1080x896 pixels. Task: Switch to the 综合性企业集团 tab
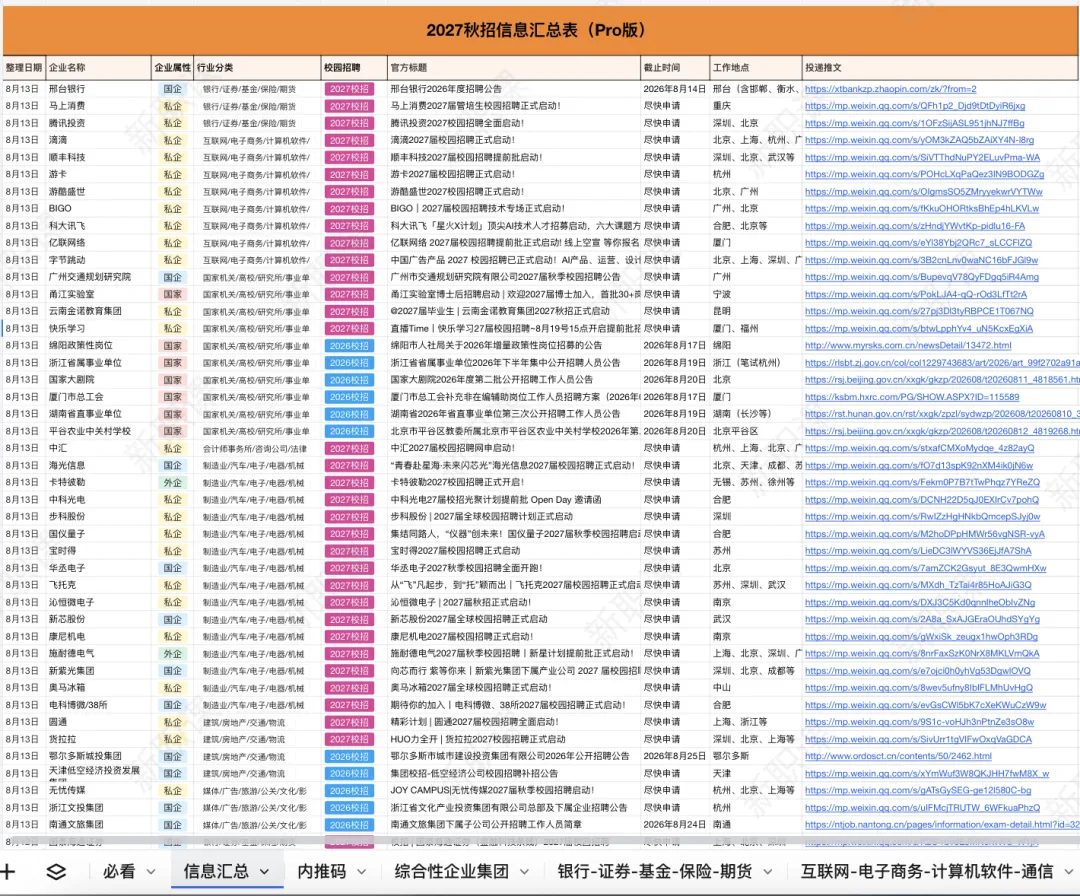tap(452, 871)
